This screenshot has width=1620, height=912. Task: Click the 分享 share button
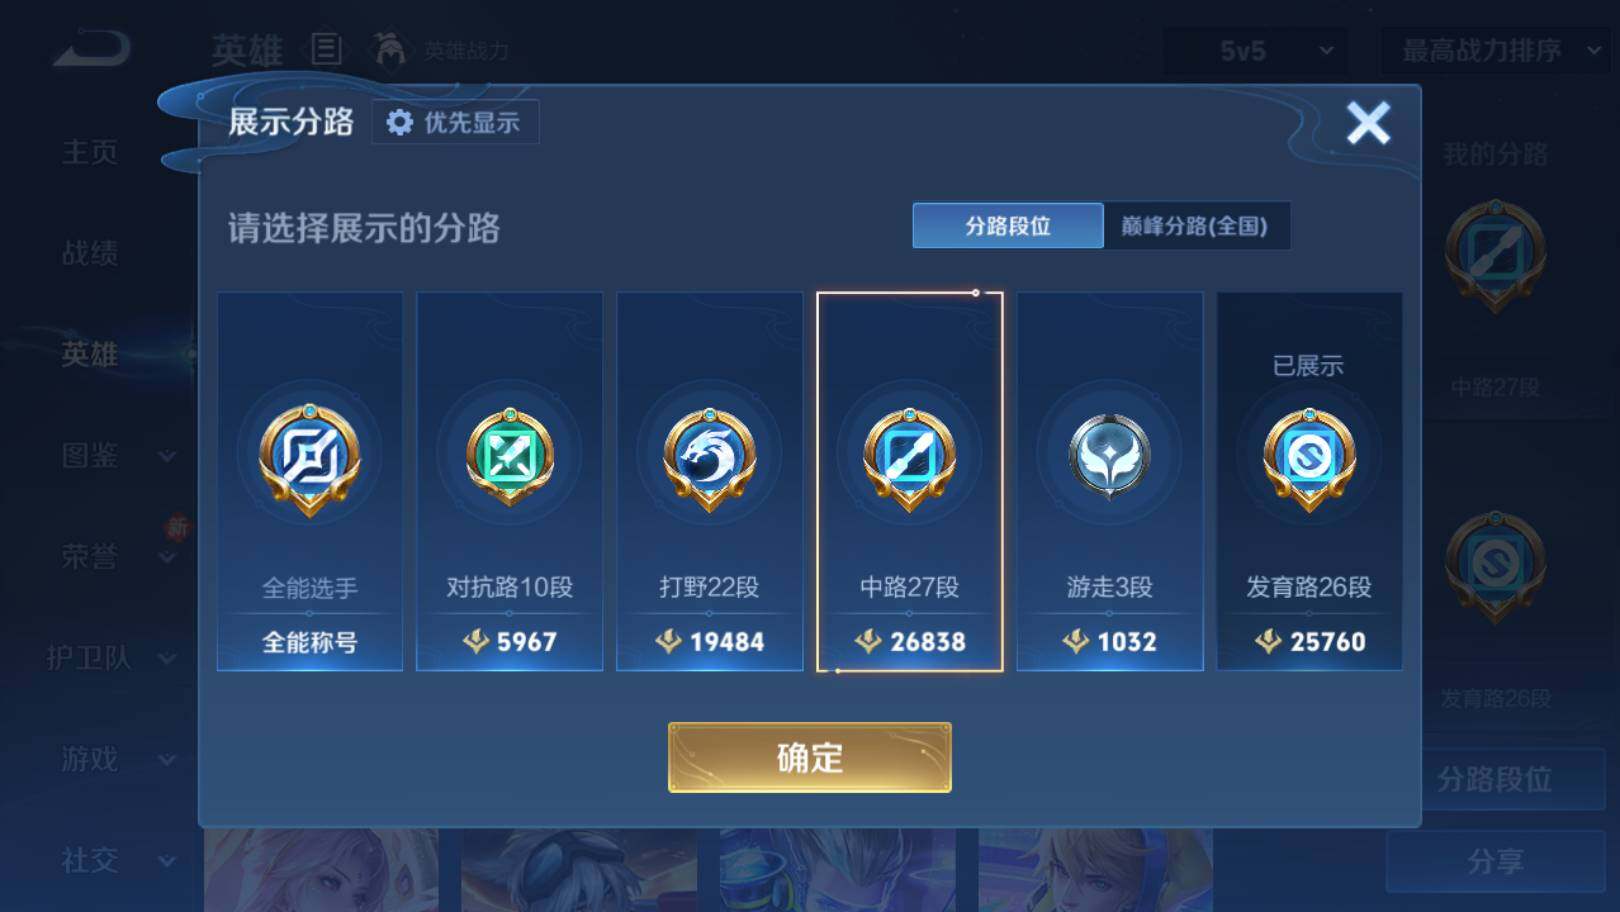click(1496, 860)
